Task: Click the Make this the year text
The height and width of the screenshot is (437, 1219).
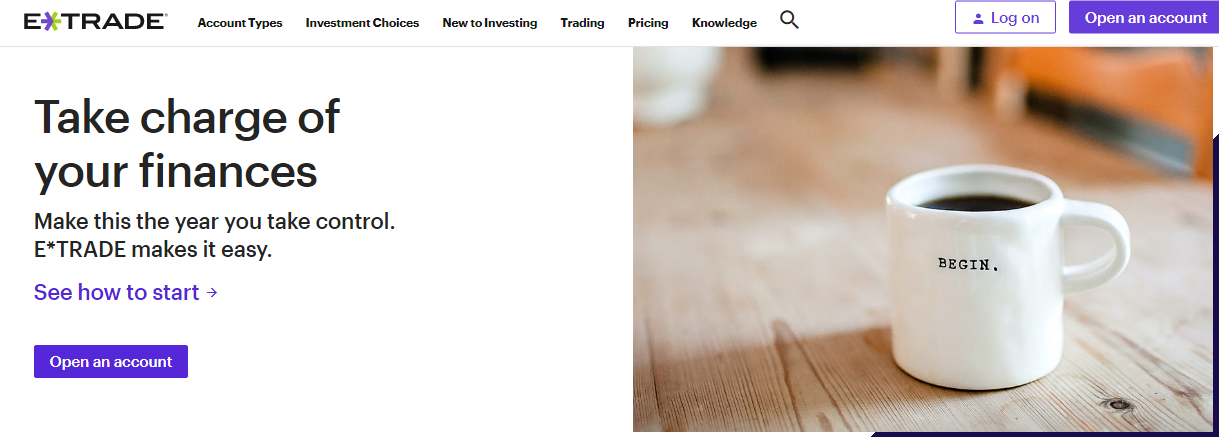Action: 222,221
